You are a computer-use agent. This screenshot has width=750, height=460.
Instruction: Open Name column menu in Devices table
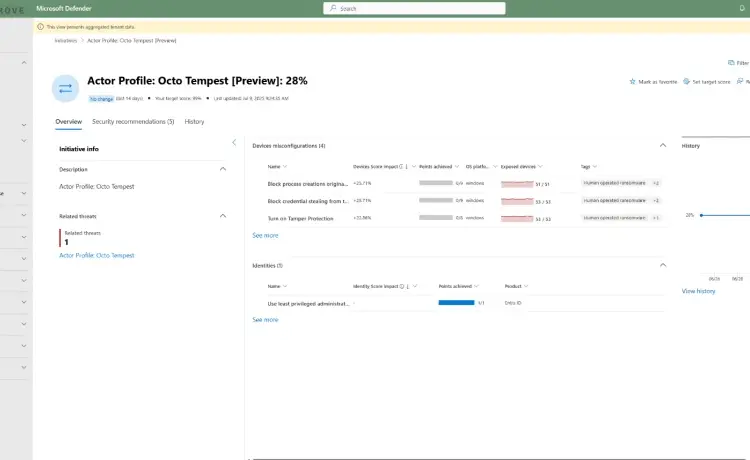[285, 166]
